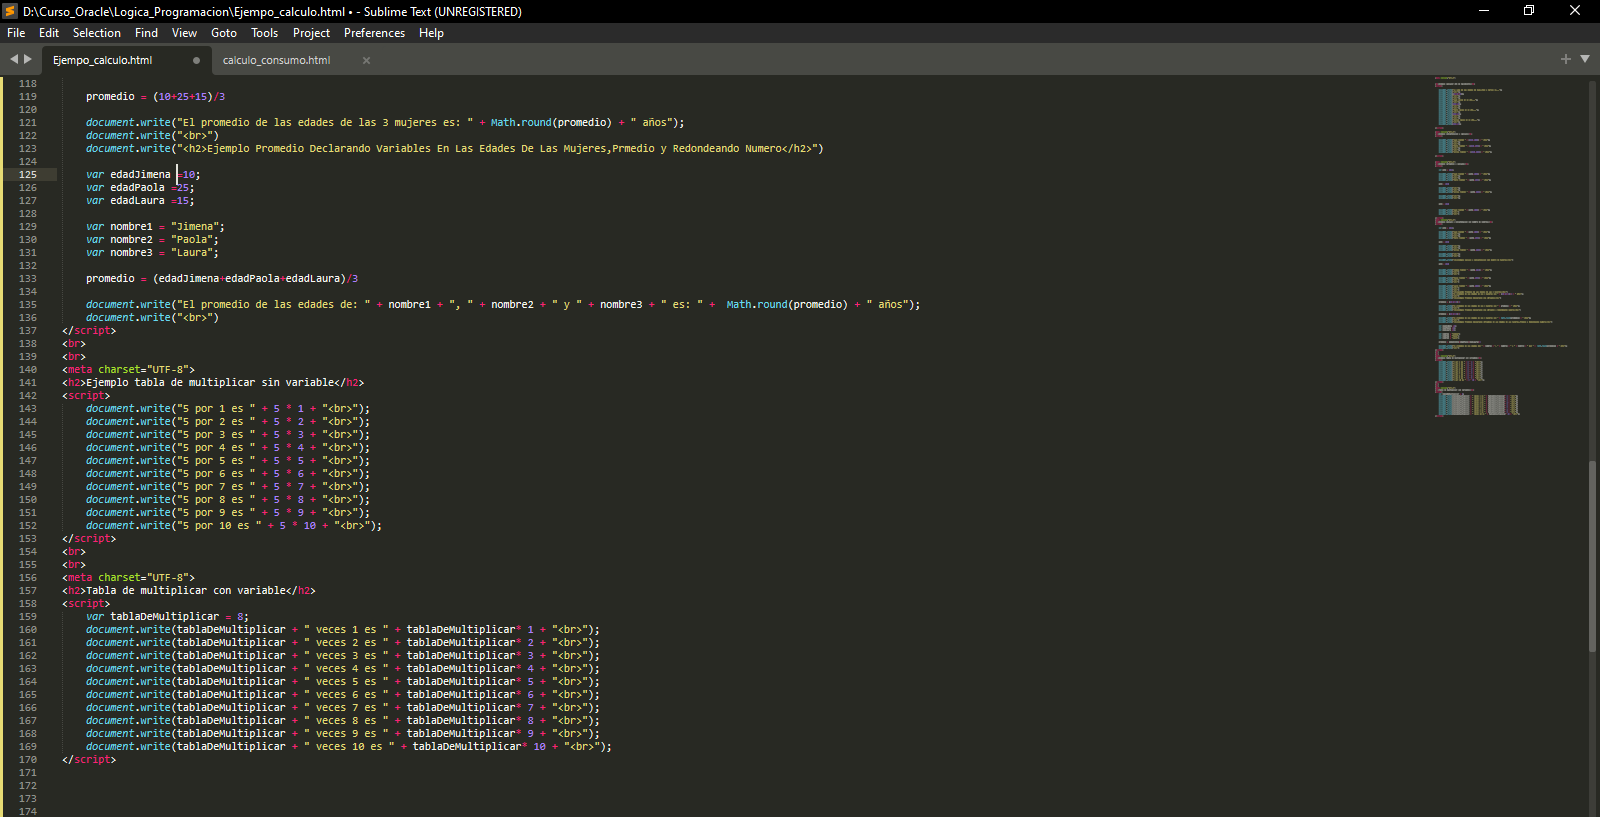The height and width of the screenshot is (817, 1600).
Task: Click 'var nombre1 = "Jimena";' line
Action: tap(155, 226)
